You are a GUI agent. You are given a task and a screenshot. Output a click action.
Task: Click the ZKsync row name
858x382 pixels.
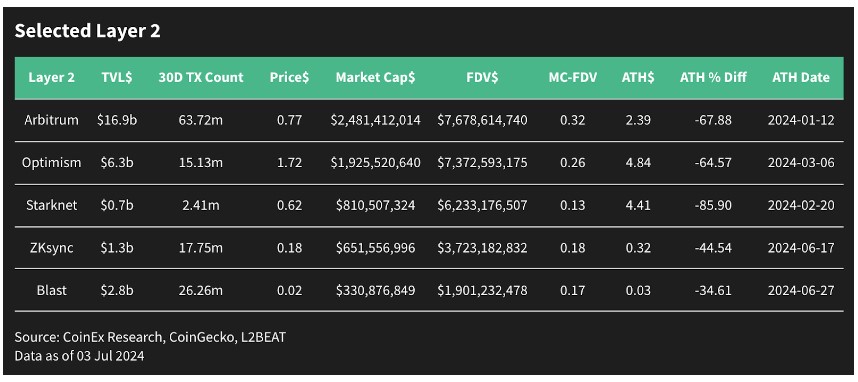(x=51, y=248)
